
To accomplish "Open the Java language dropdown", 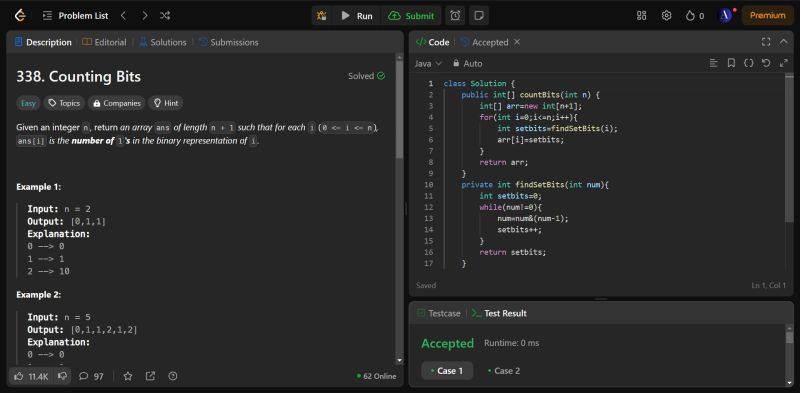I will pos(428,64).
